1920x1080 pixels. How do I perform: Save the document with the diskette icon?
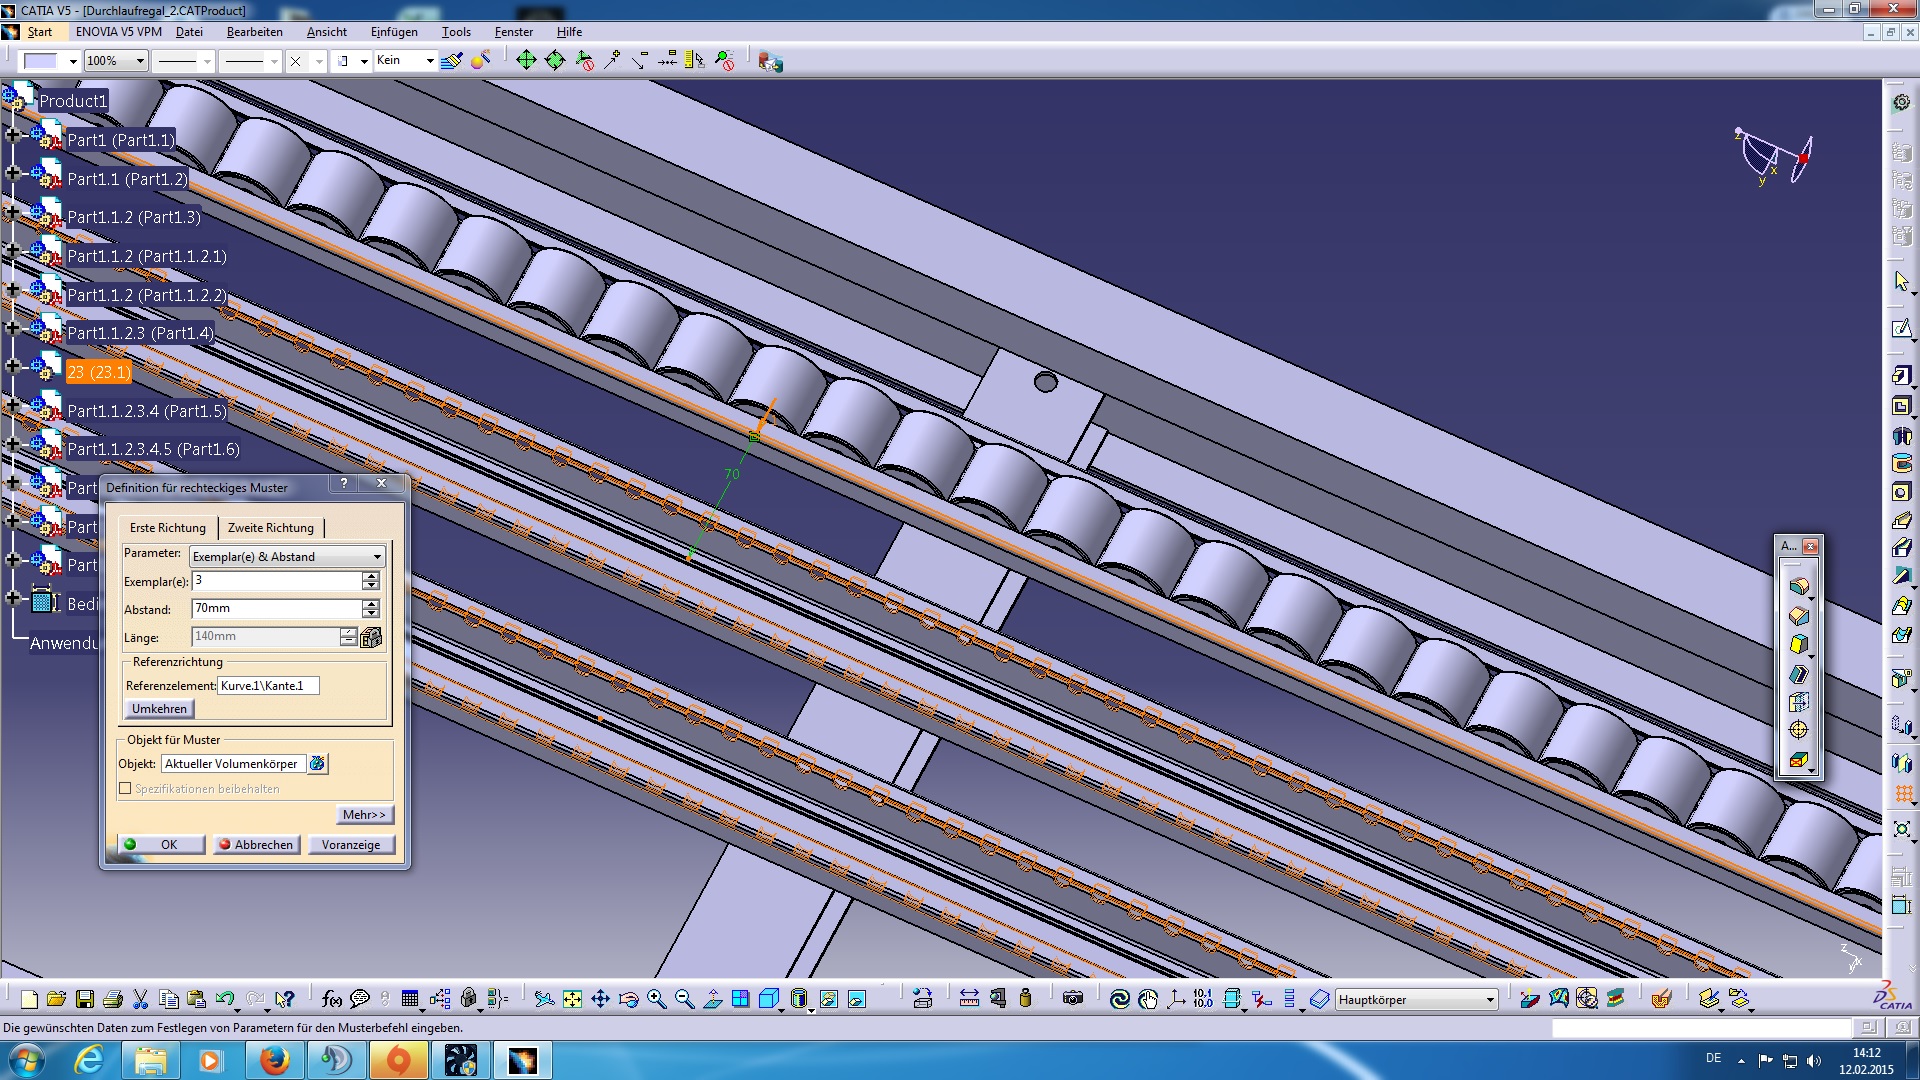coord(85,999)
